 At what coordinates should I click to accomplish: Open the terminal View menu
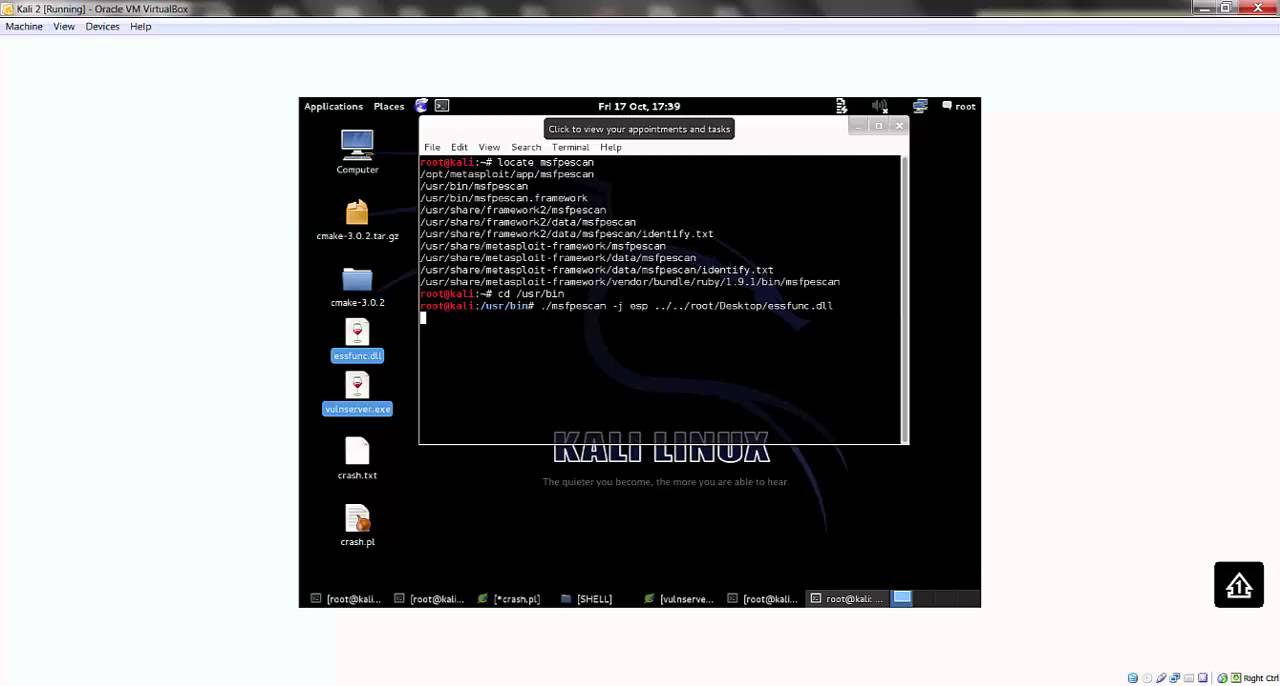pyautogui.click(x=489, y=147)
